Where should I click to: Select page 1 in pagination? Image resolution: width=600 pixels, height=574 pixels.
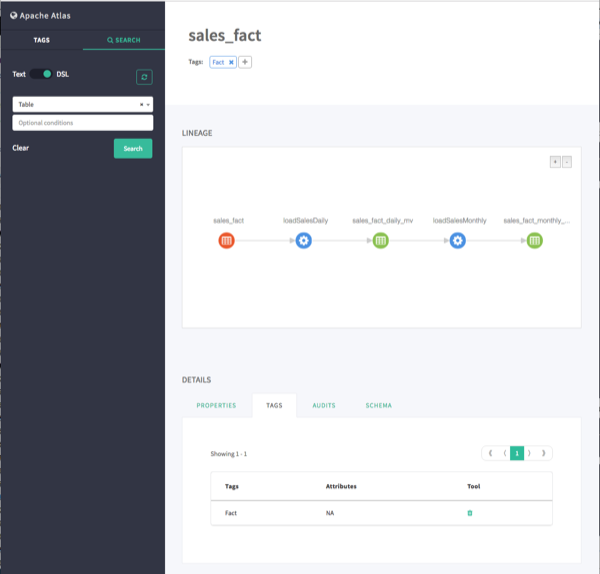tap(517, 453)
